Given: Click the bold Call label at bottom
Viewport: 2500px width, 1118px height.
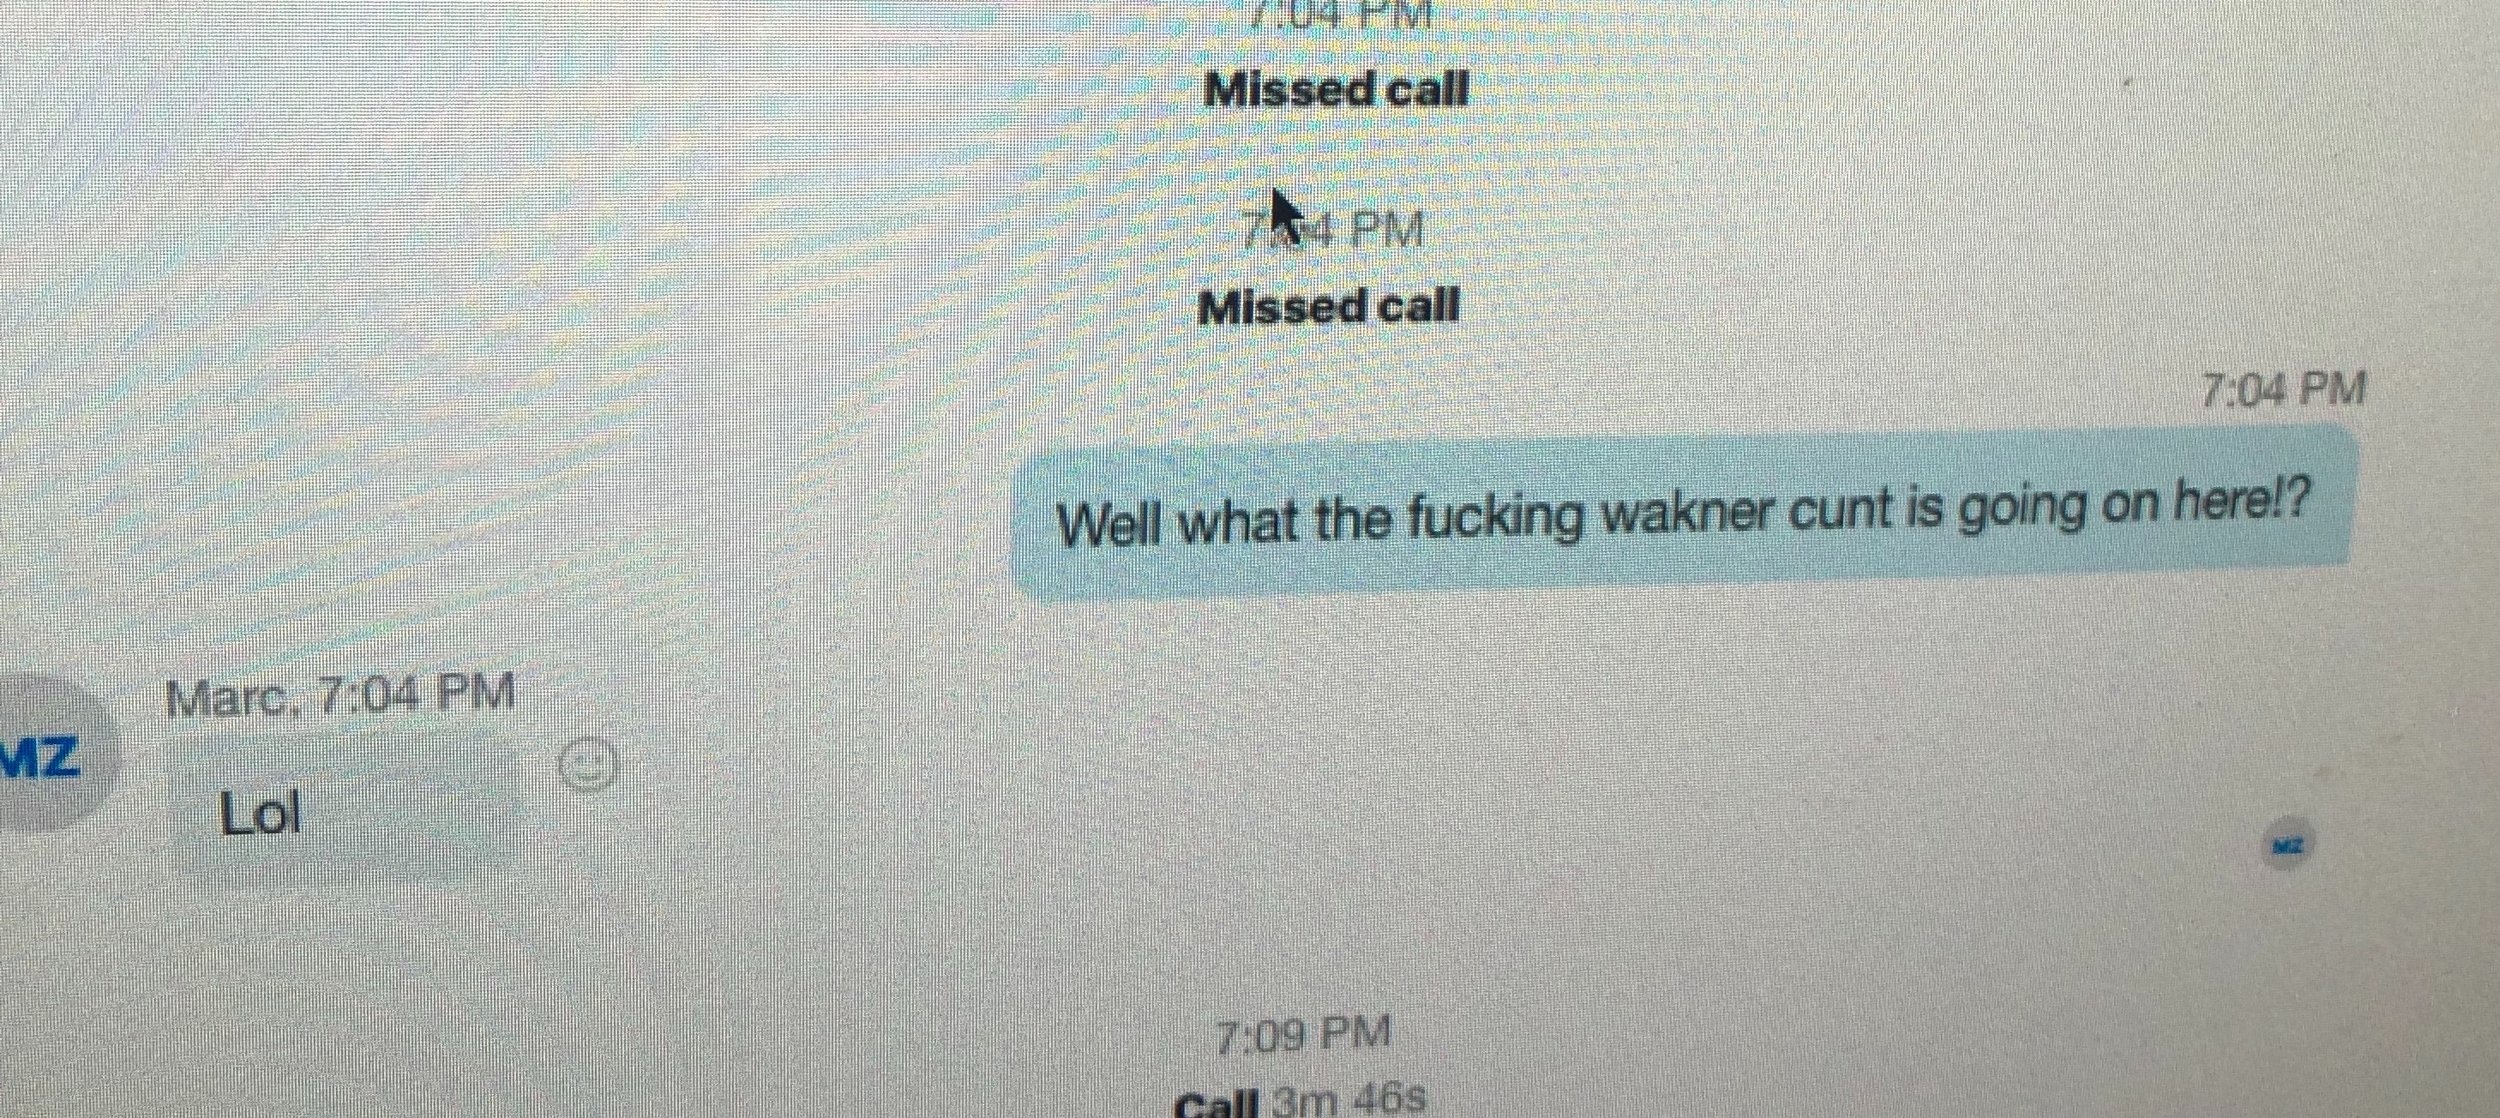Looking at the screenshot, I should coord(1215,1103).
